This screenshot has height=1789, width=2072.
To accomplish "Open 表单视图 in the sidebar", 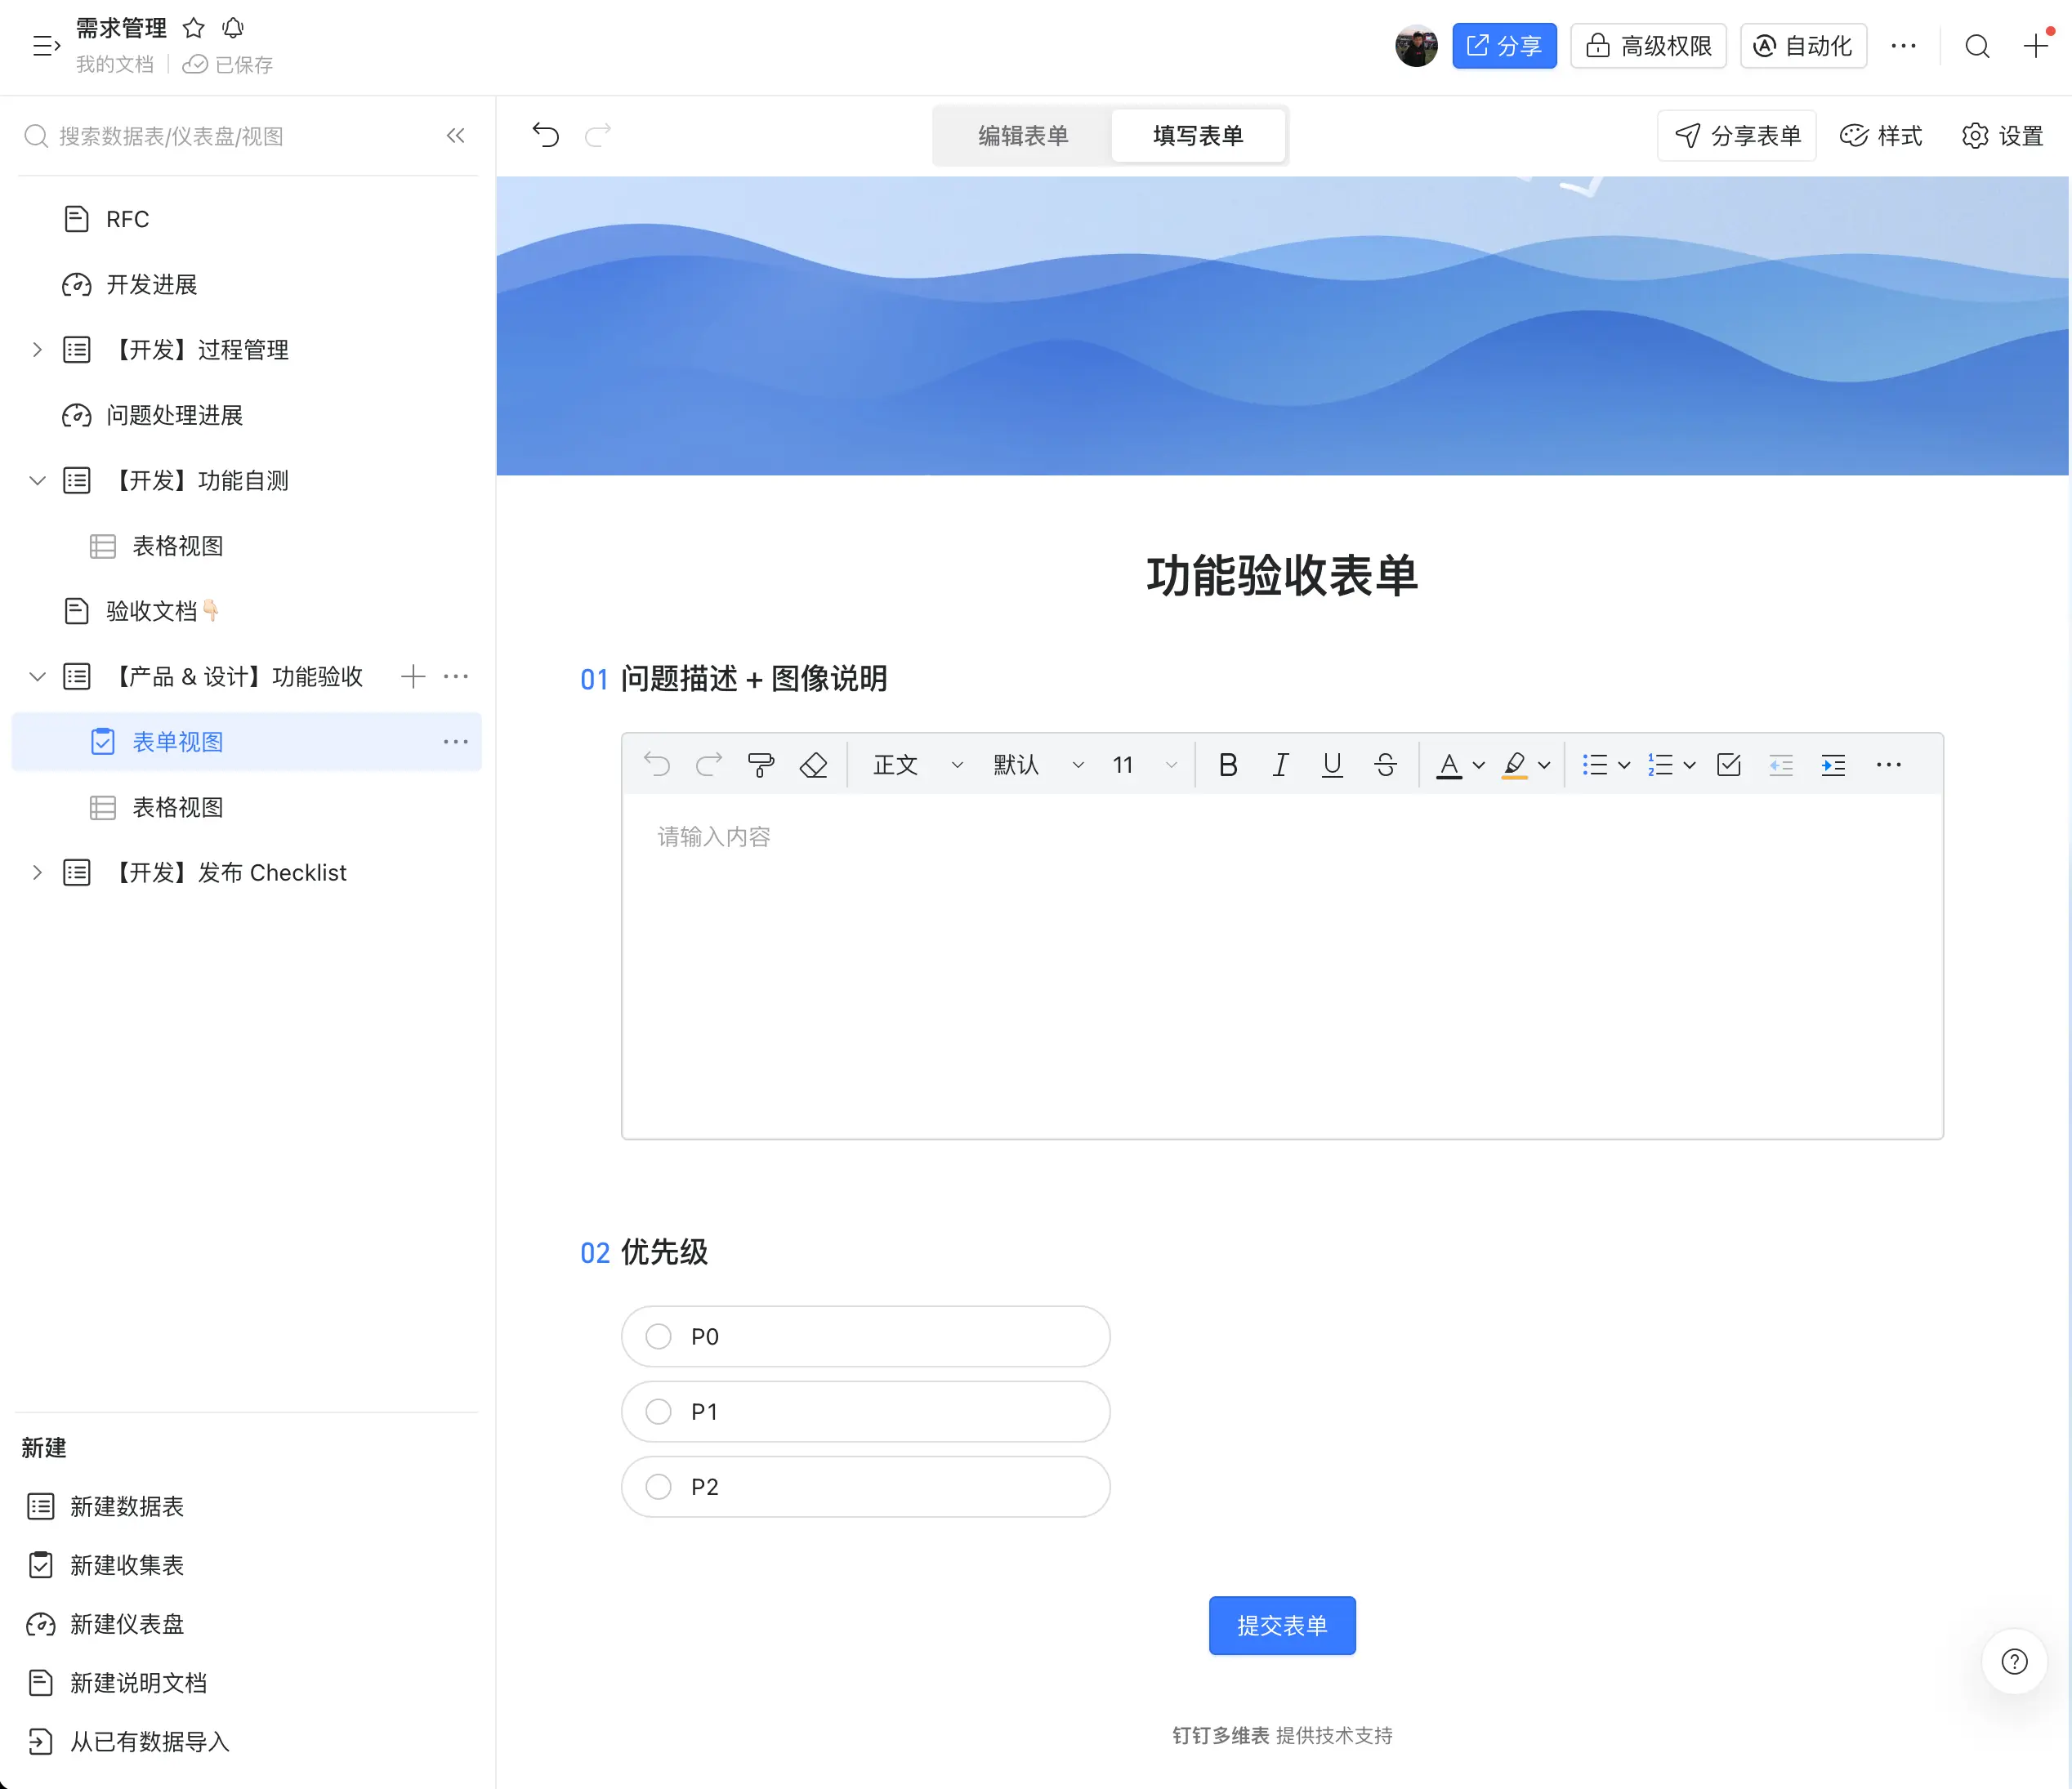I will 178,742.
